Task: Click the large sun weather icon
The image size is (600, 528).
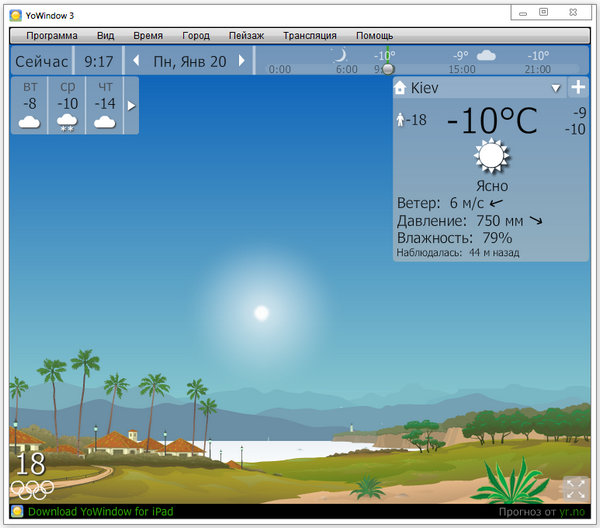Action: 491,157
